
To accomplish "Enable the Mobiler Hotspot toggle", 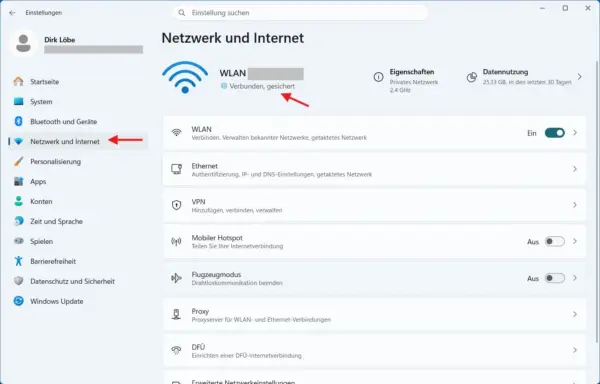I will [554, 241].
